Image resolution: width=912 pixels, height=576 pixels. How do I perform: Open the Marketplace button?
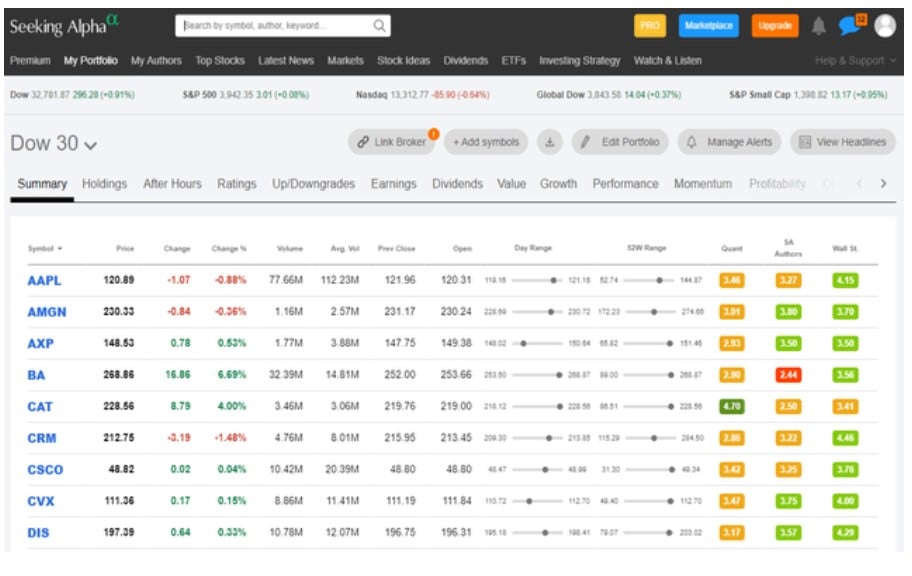(x=708, y=26)
